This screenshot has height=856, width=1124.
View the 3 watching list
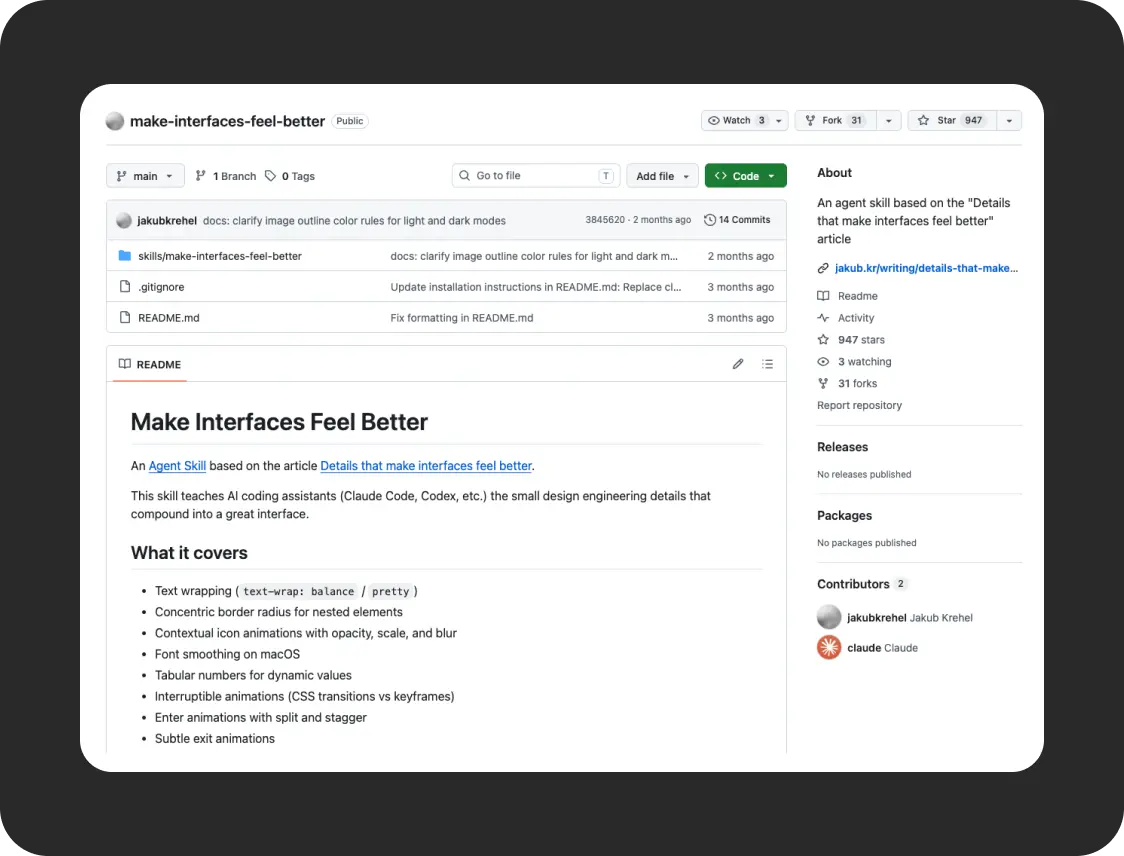[x=865, y=361]
